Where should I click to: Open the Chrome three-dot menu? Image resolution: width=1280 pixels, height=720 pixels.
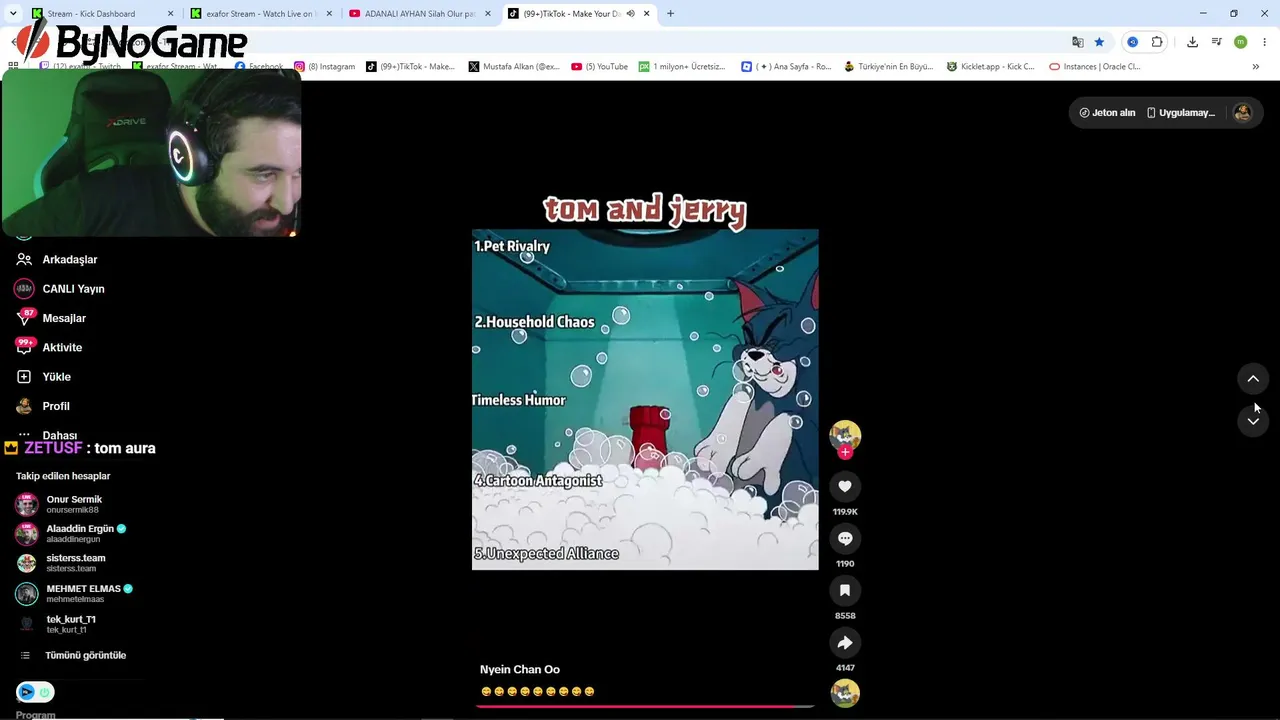(x=1265, y=42)
